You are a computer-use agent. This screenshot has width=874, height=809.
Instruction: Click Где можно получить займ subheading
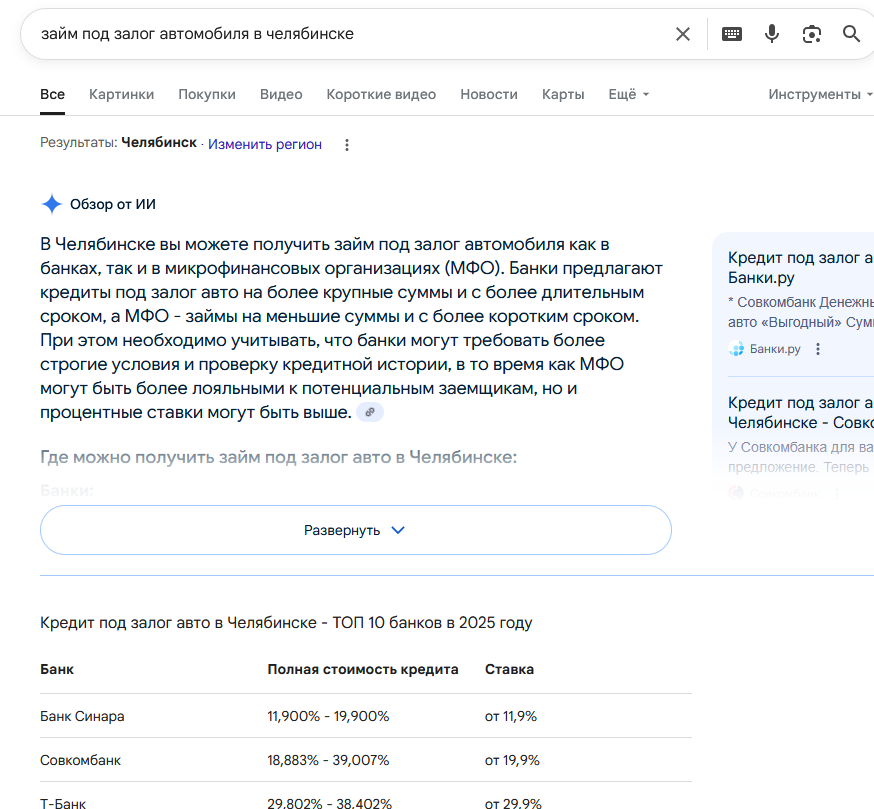coord(279,457)
